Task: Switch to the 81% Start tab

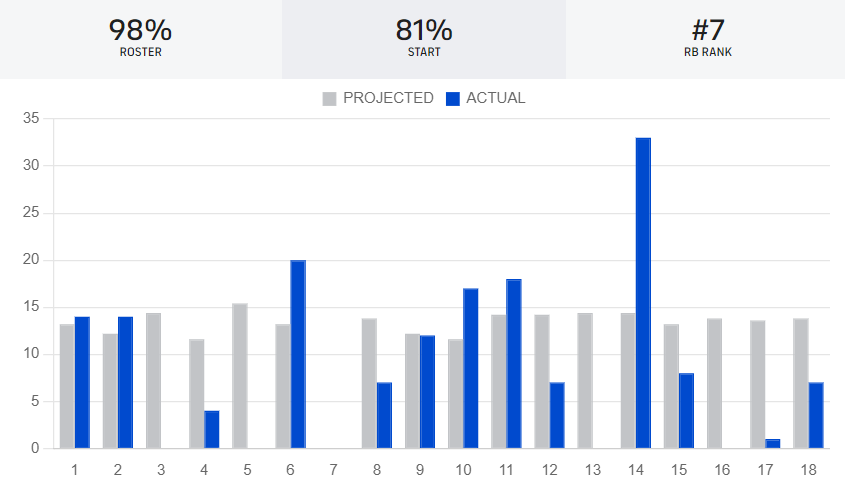Action: 423,39
